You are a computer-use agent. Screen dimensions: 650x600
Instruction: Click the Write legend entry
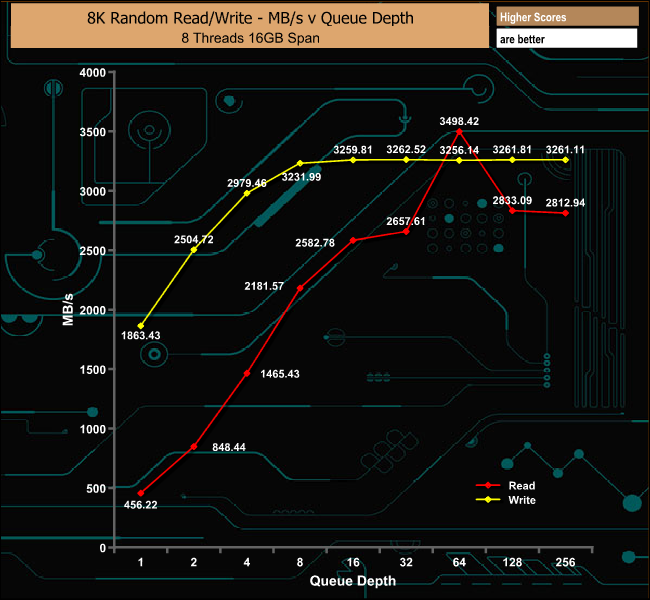[x=506, y=500]
